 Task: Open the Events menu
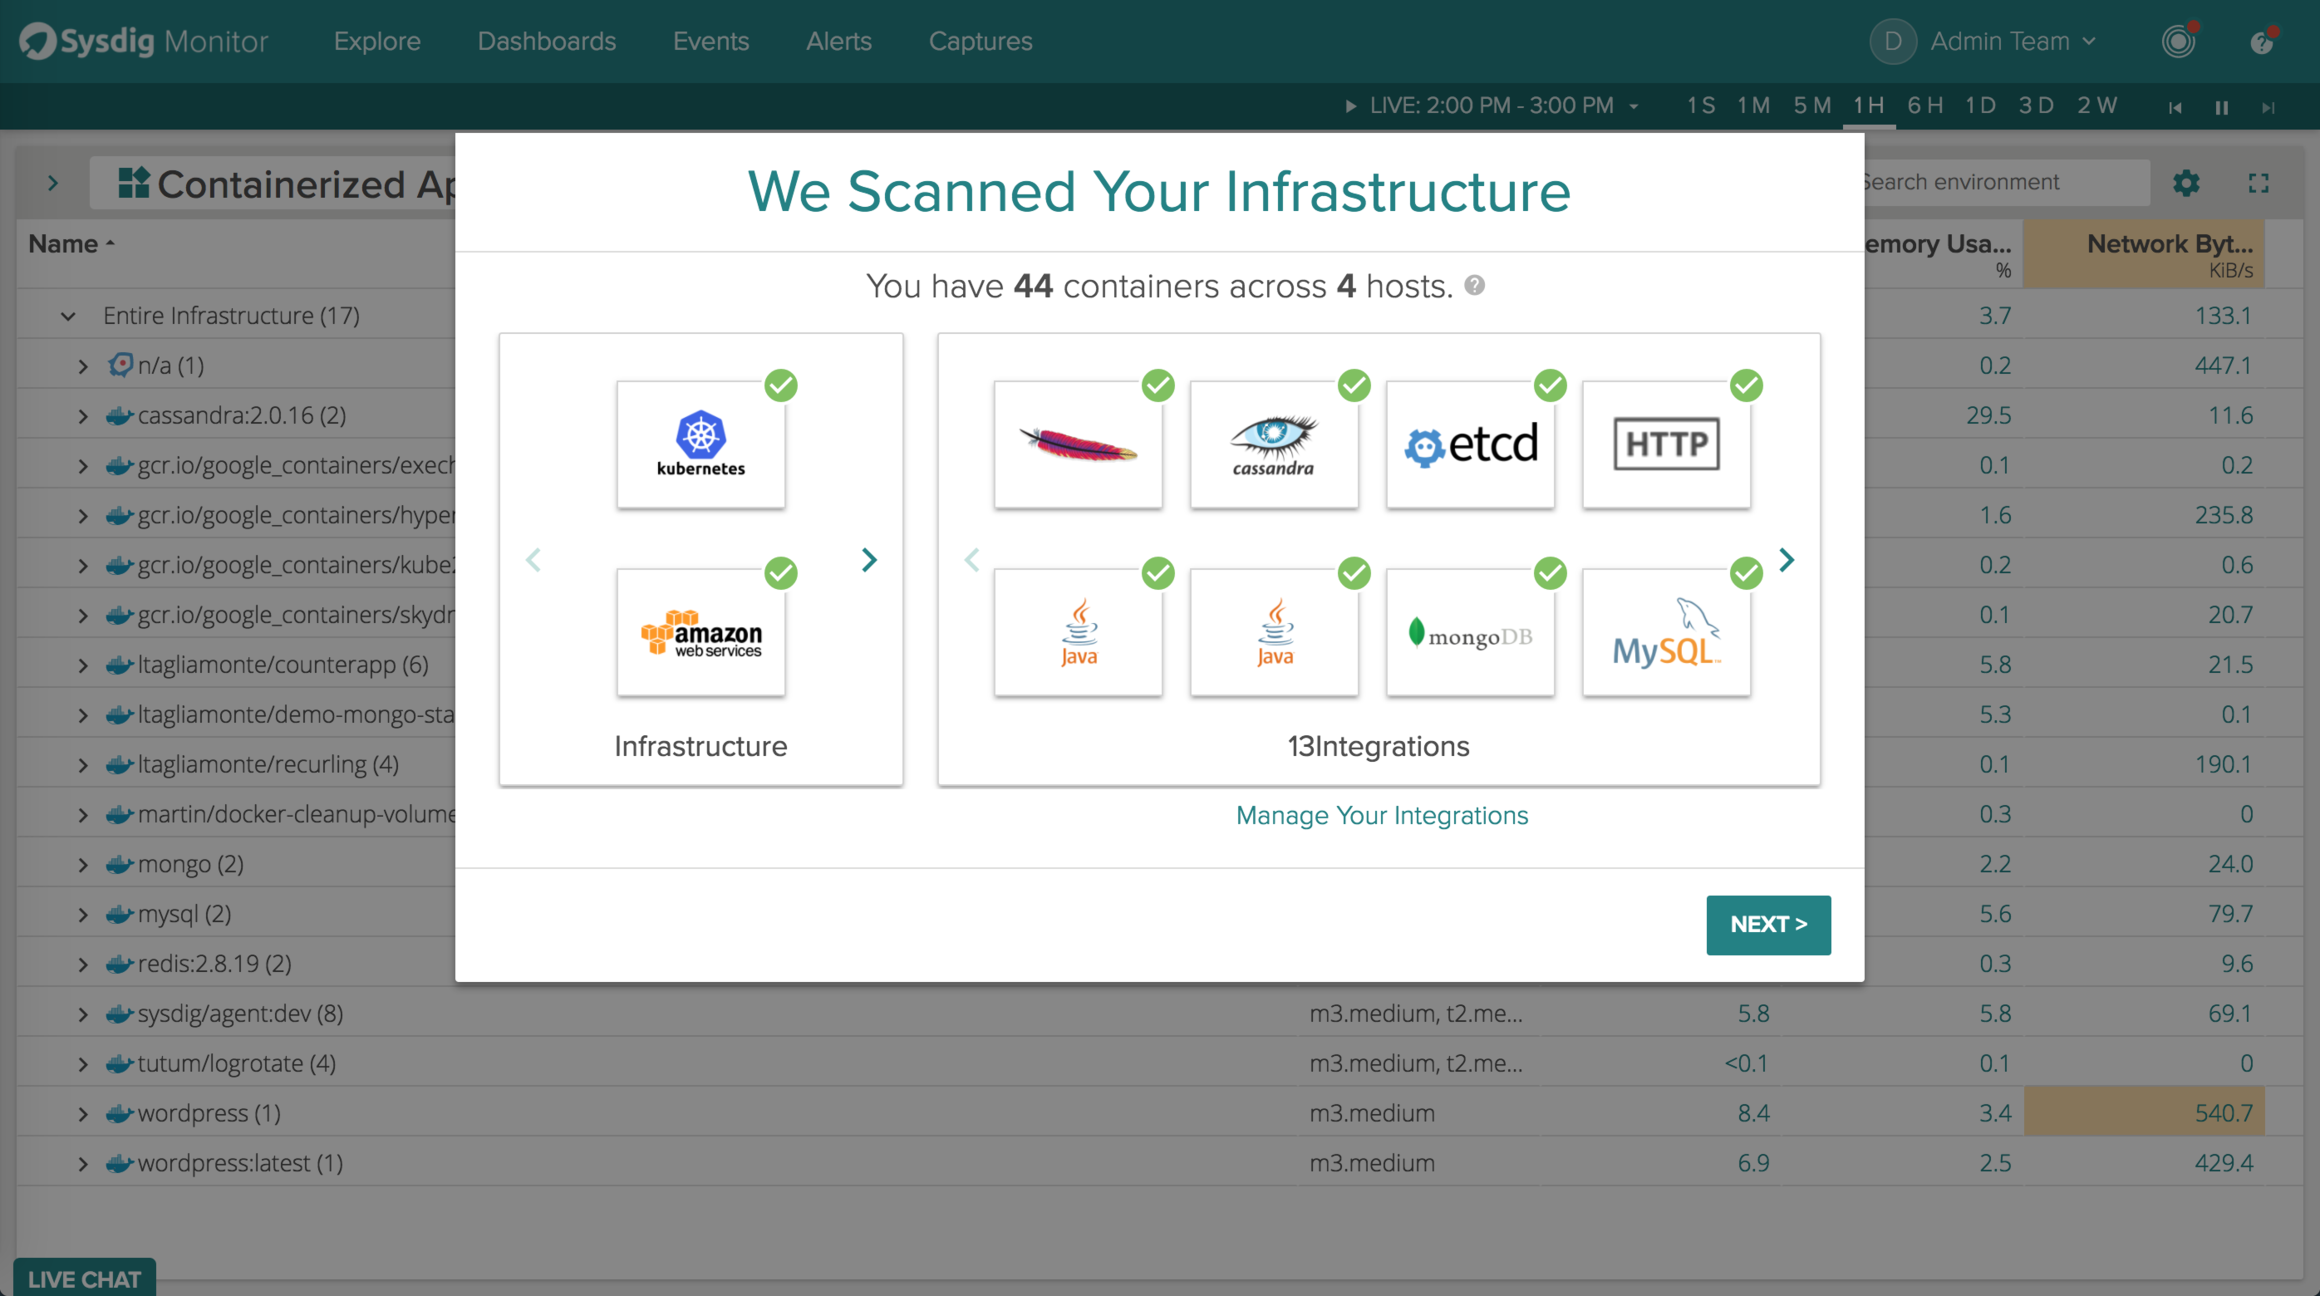tap(710, 41)
